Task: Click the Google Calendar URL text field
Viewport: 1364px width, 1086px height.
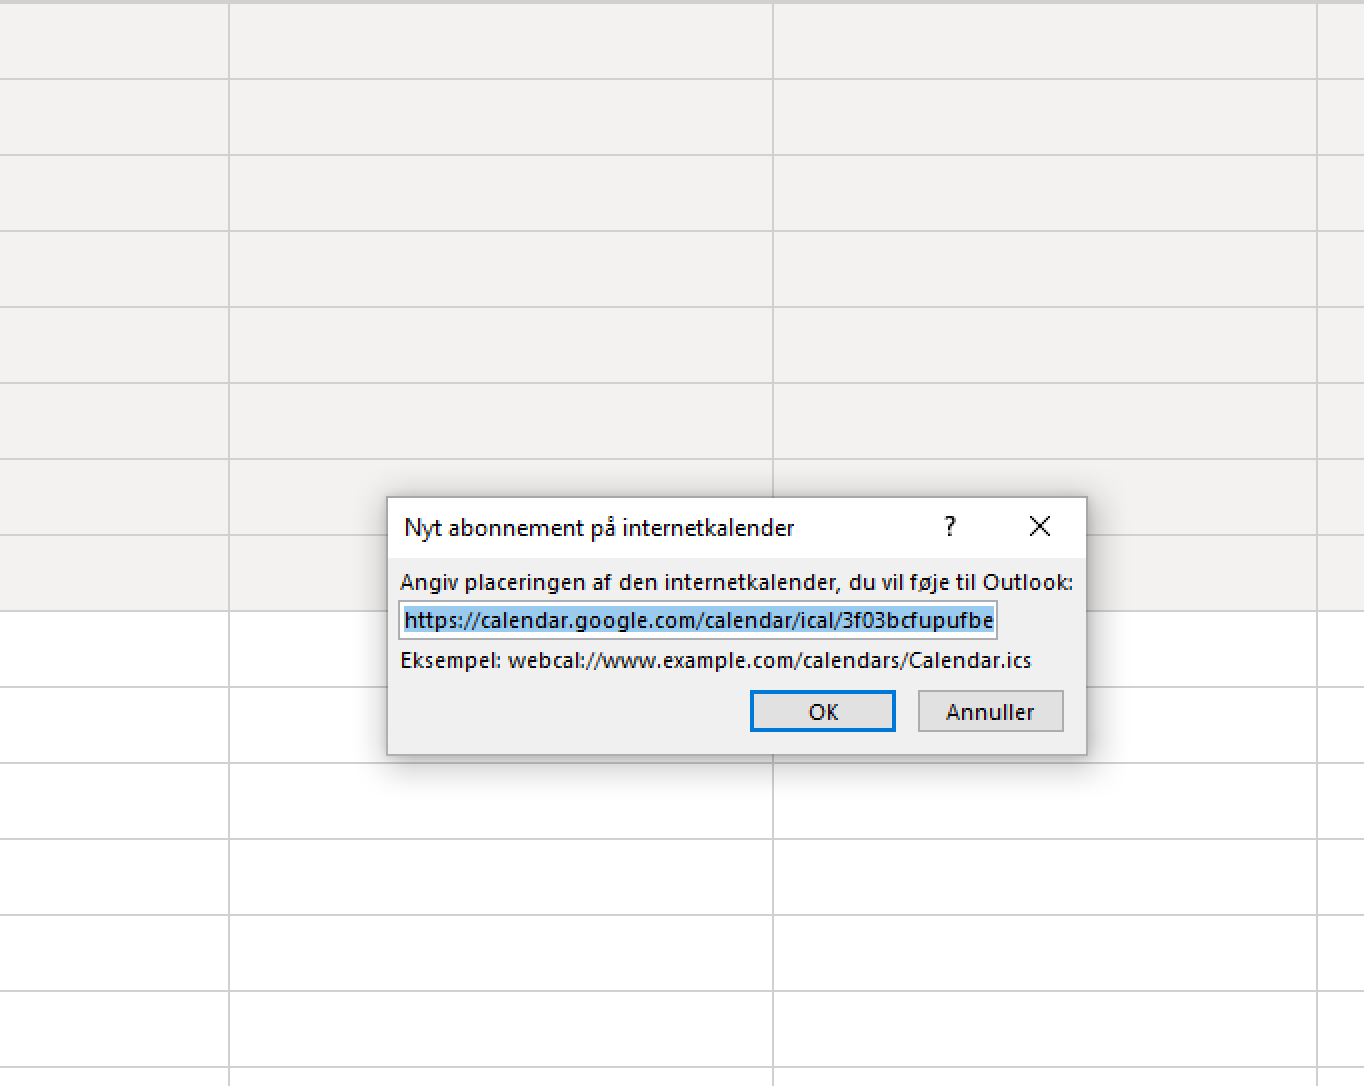Action: coord(698,620)
